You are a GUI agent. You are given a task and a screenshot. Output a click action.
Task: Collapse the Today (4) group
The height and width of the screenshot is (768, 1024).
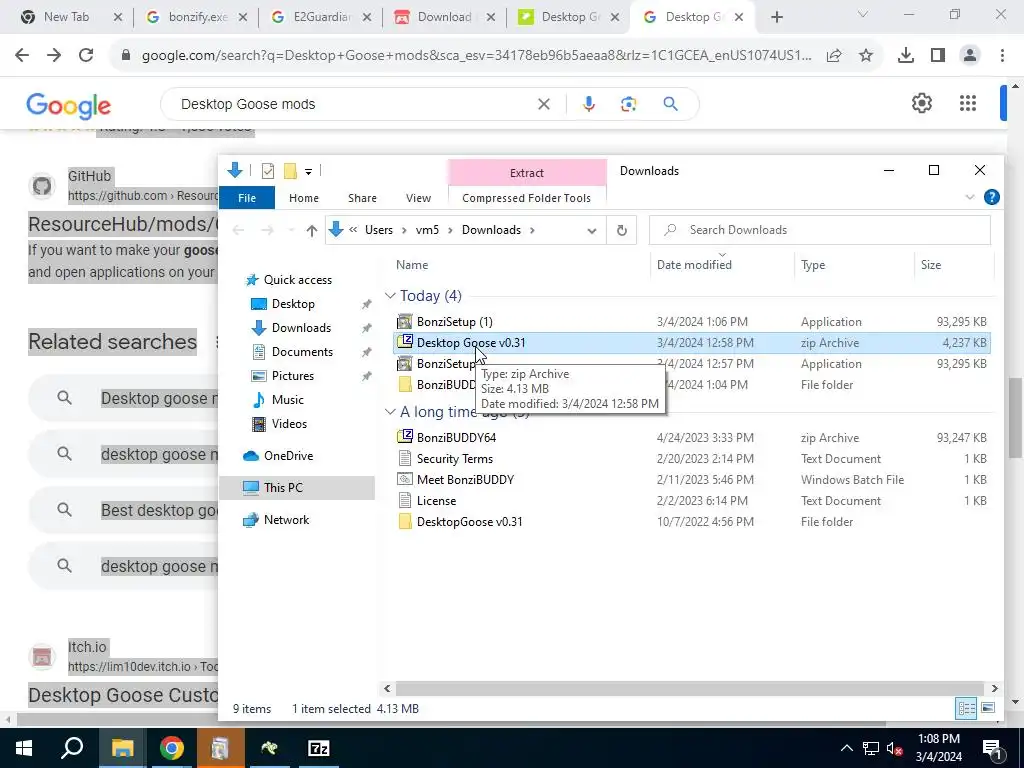390,296
